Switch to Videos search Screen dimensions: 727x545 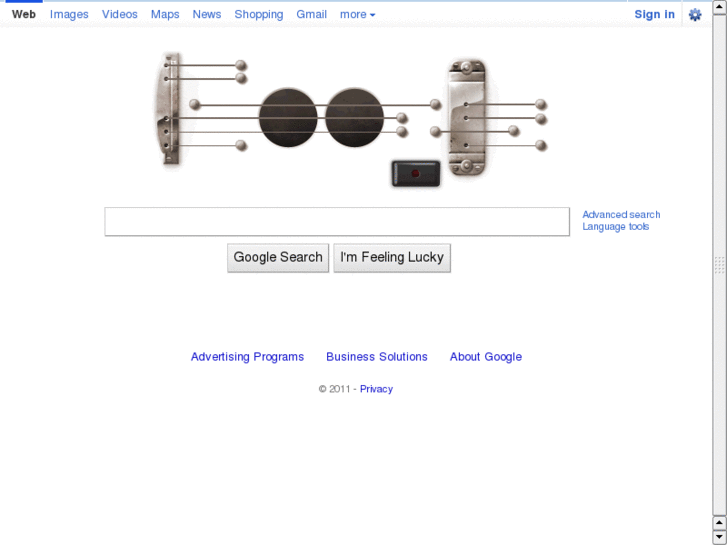pyautogui.click(x=120, y=15)
